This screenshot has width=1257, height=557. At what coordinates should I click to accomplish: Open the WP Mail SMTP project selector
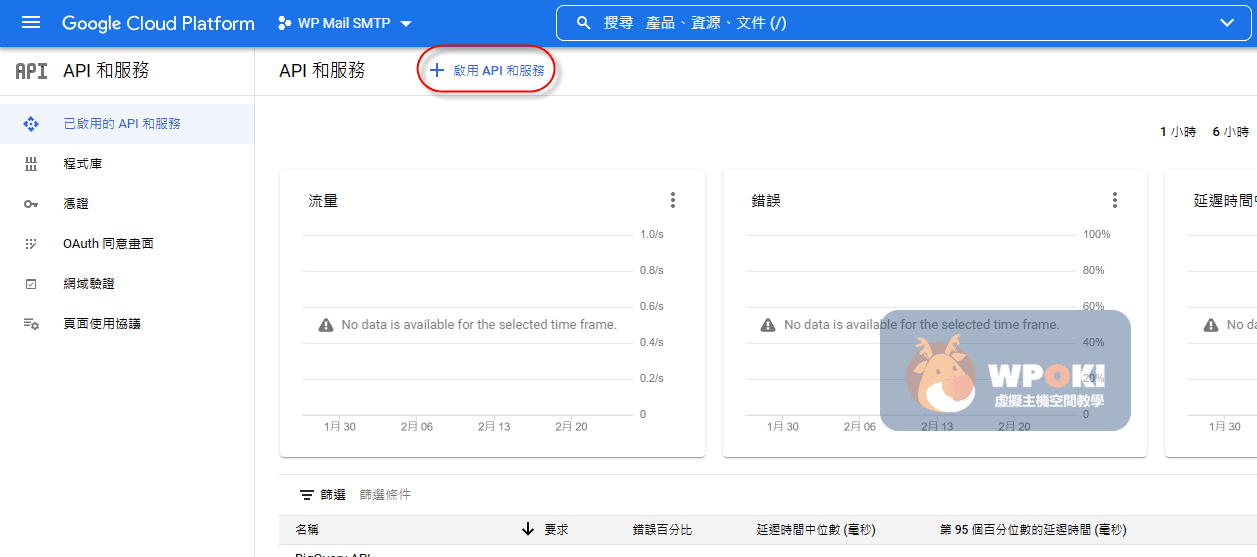point(345,23)
